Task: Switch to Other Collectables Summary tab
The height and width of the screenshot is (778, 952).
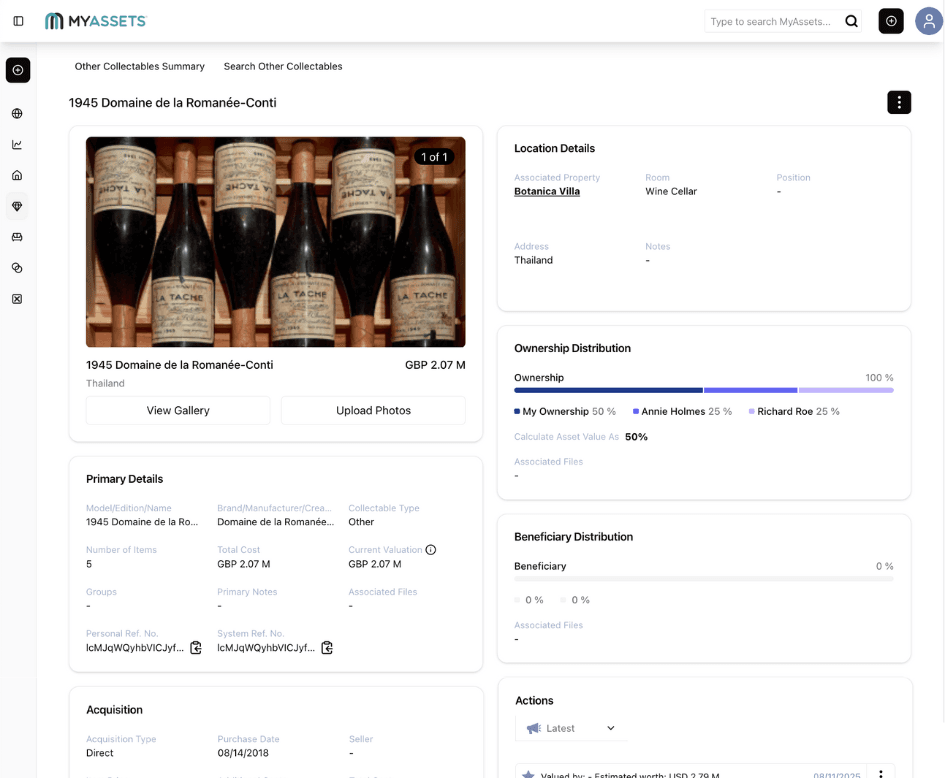Action: (139, 66)
